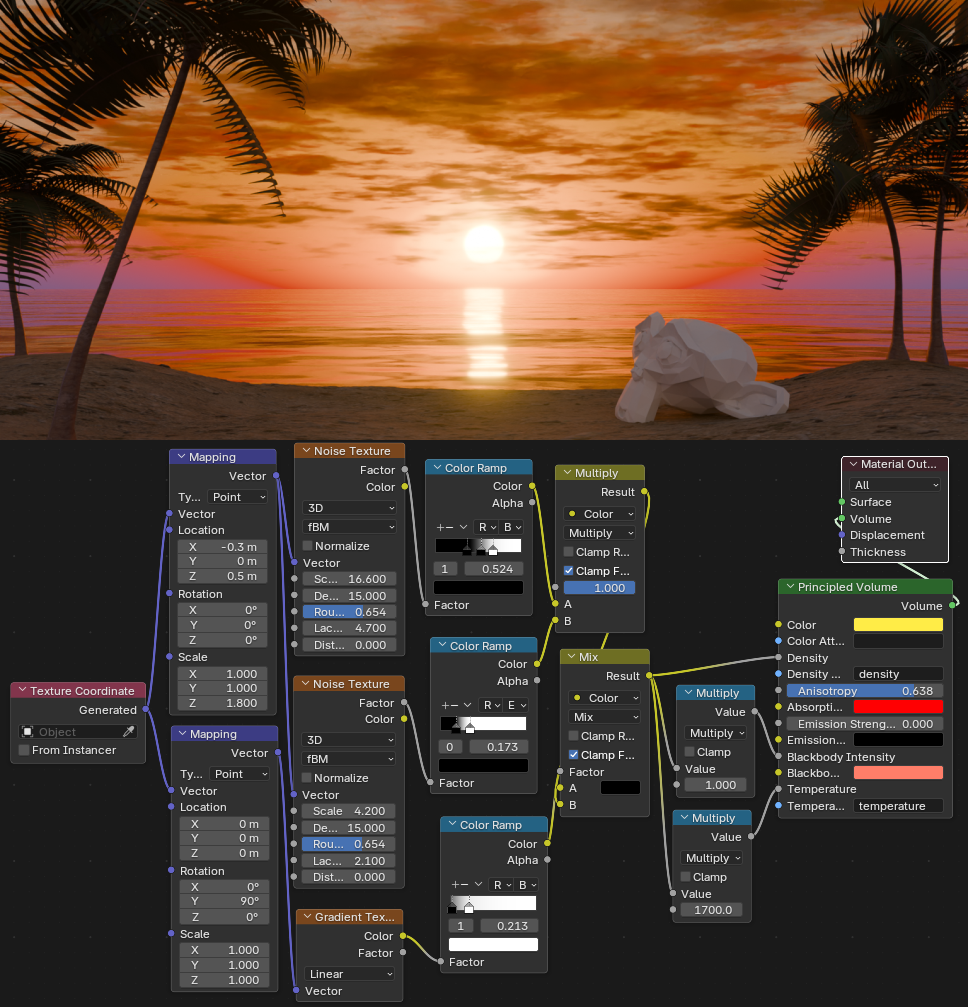Image resolution: width=968 pixels, height=1007 pixels.
Task: Click the Anisotropy slider in Principled Volume
Action: (865, 691)
